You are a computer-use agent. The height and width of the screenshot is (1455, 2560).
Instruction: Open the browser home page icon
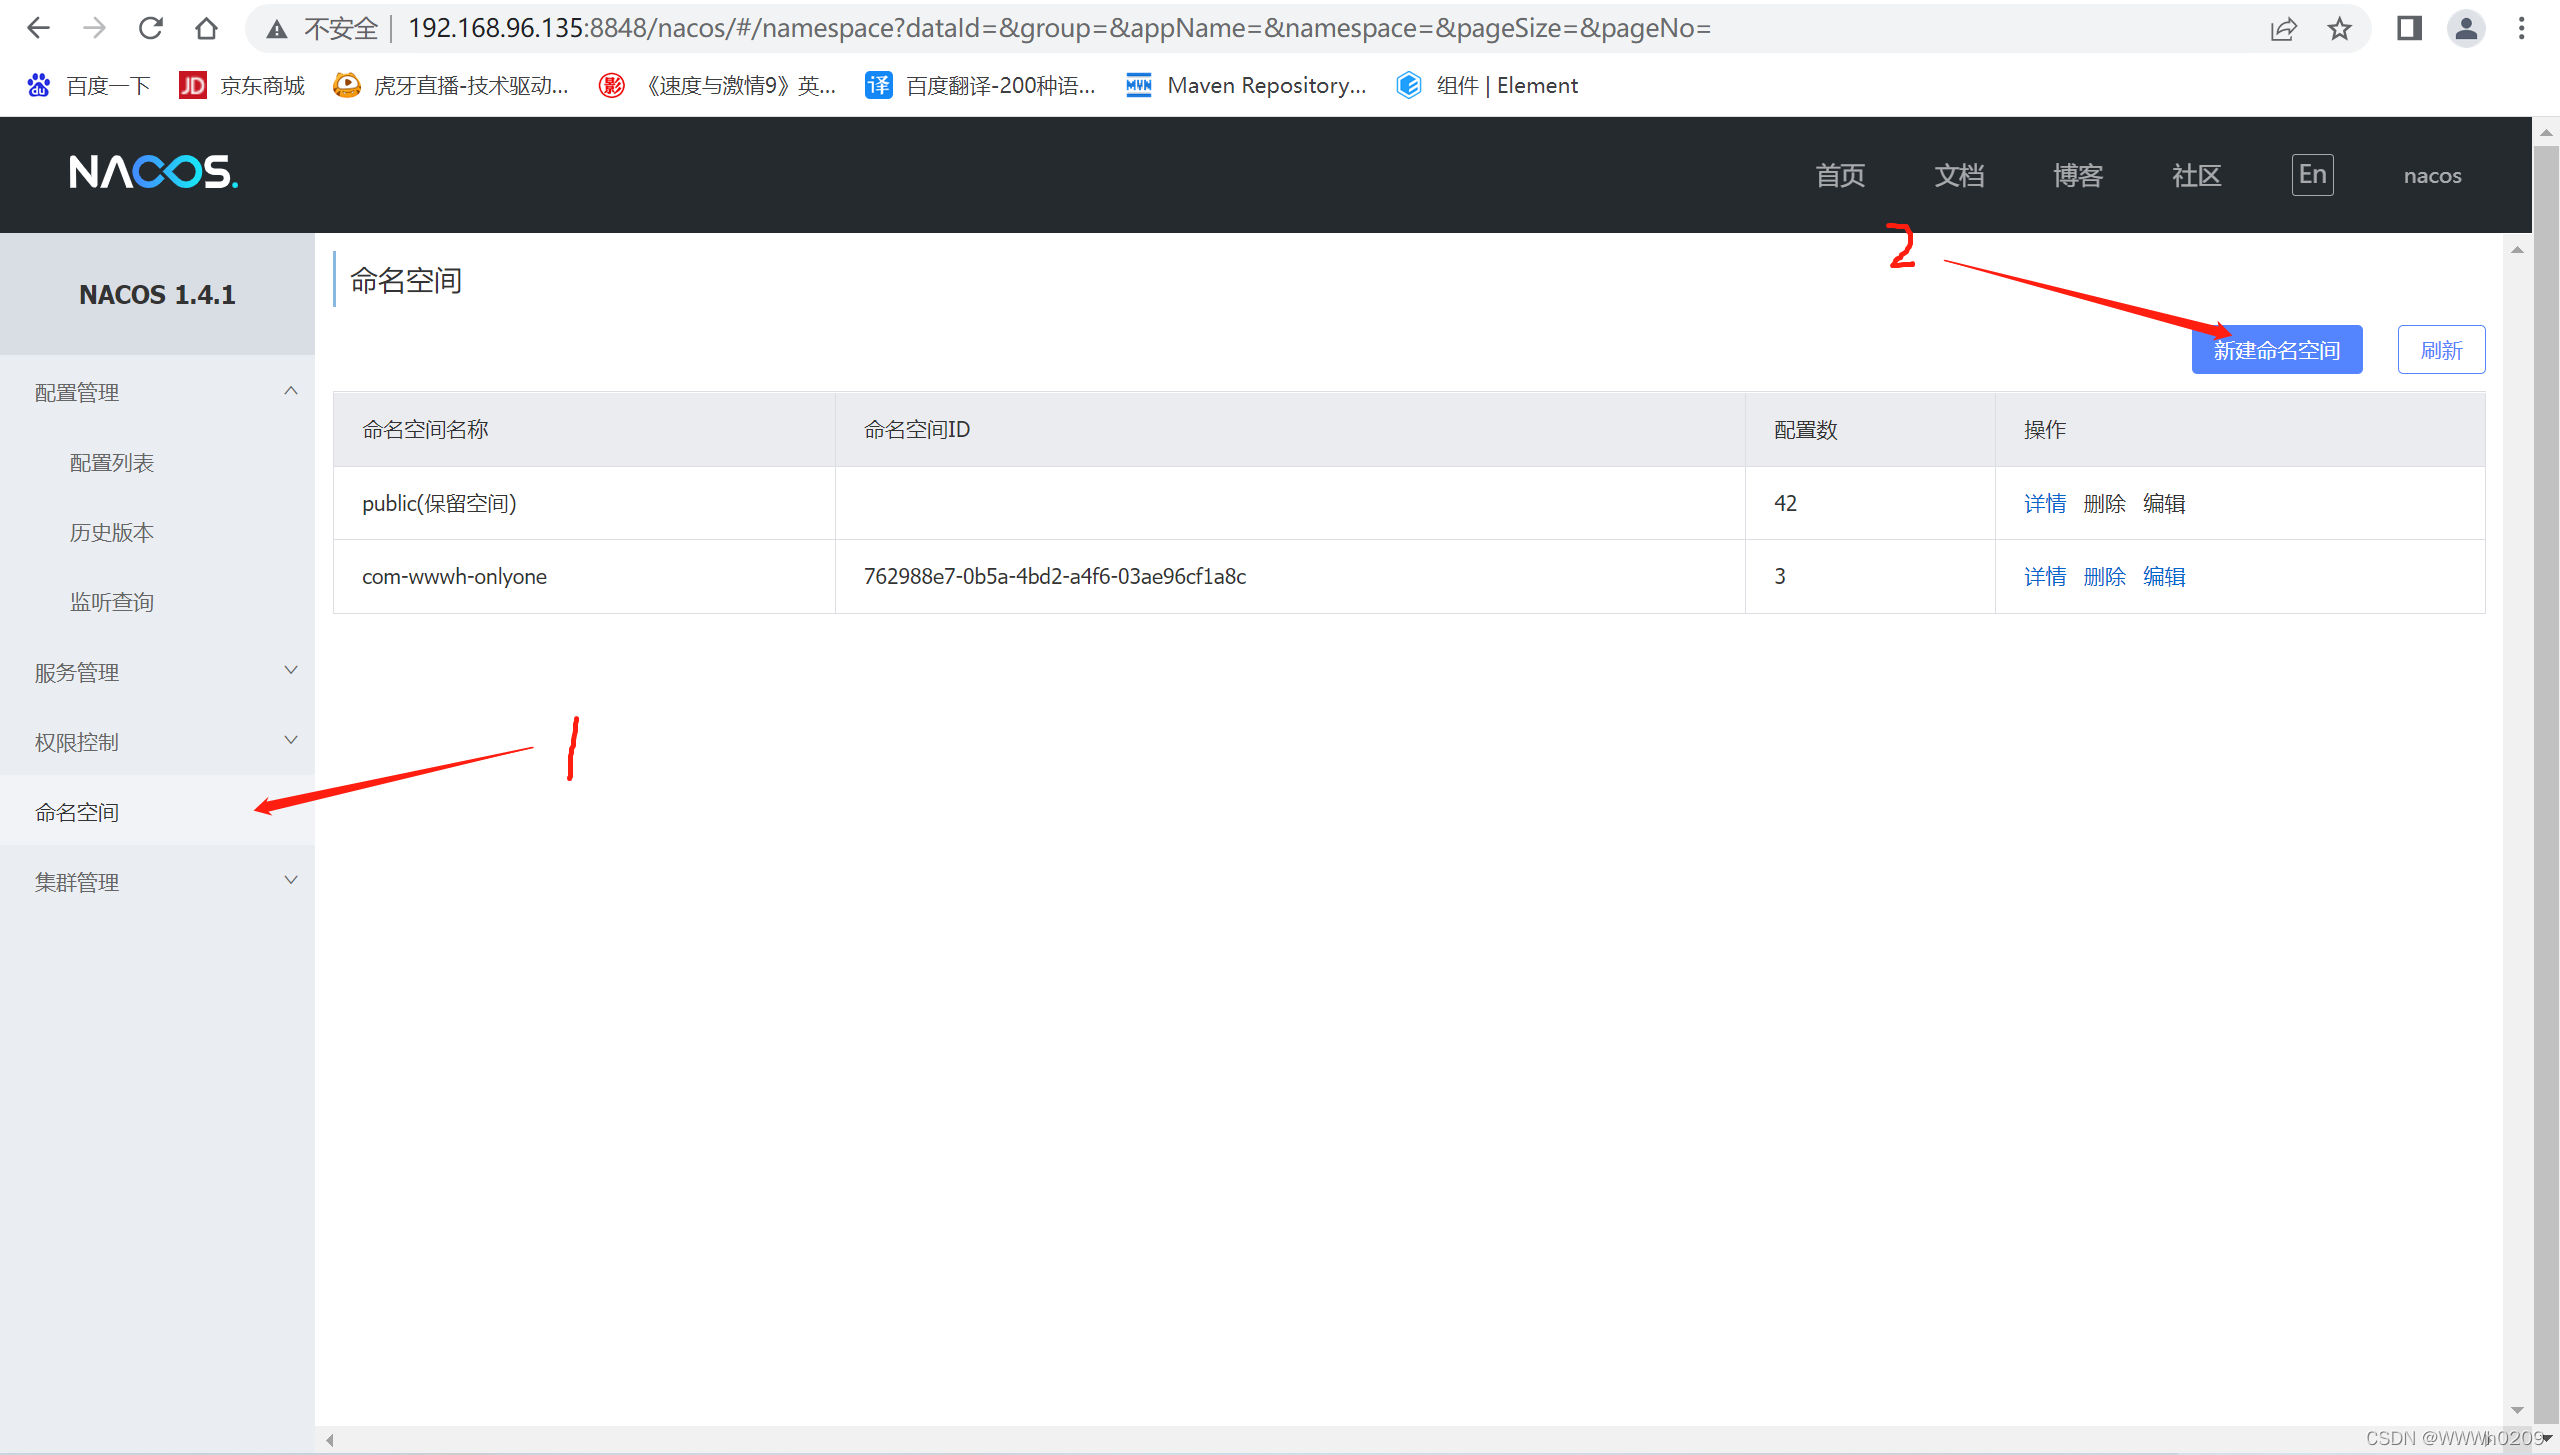coord(206,28)
